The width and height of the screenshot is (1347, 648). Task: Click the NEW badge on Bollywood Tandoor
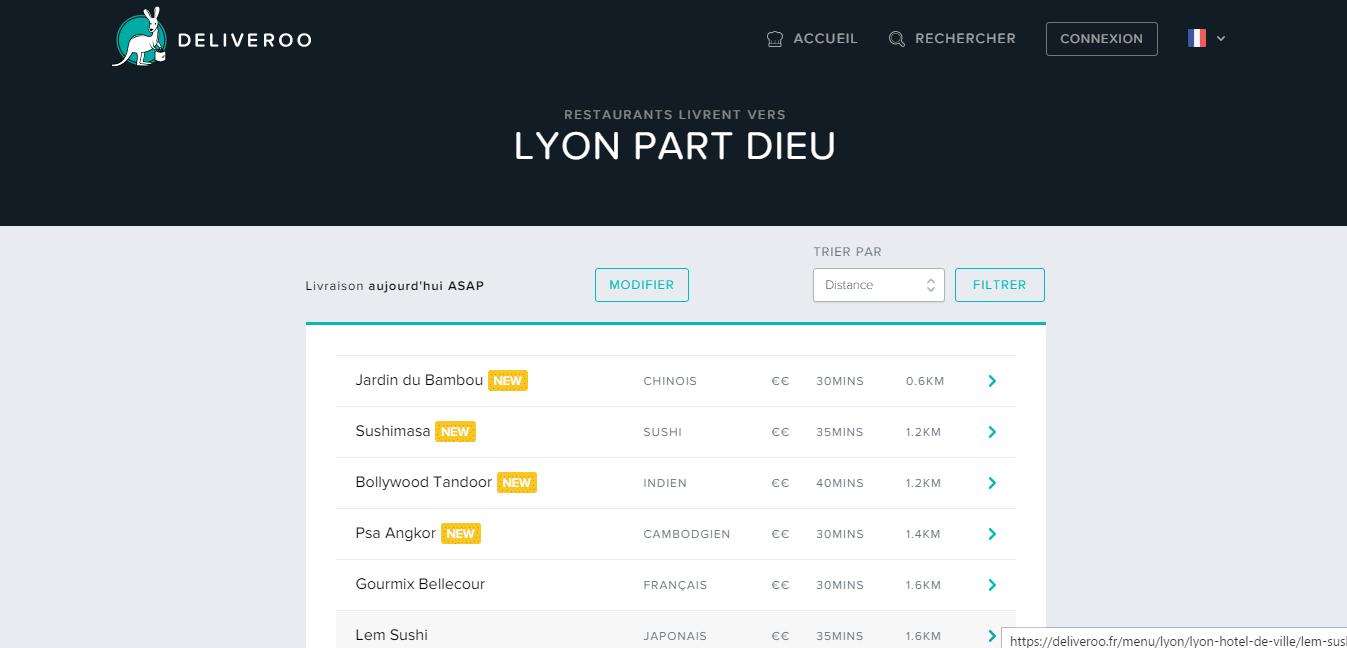tap(517, 482)
